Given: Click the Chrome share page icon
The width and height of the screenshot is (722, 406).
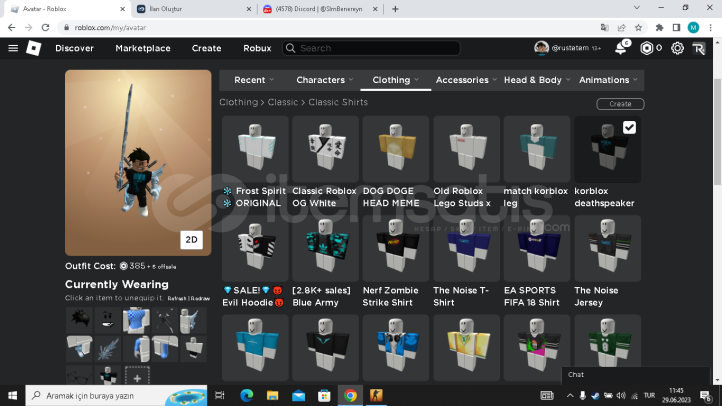Looking at the screenshot, I should point(622,28).
